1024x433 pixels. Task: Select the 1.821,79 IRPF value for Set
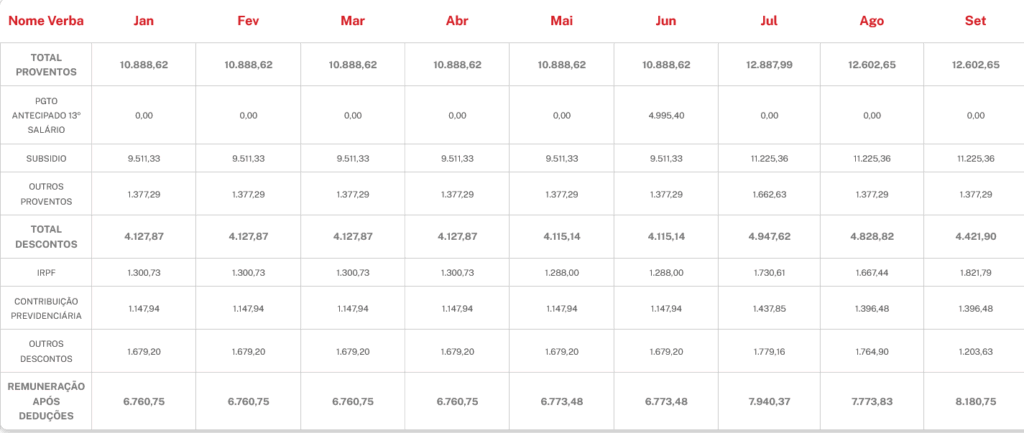point(975,272)
